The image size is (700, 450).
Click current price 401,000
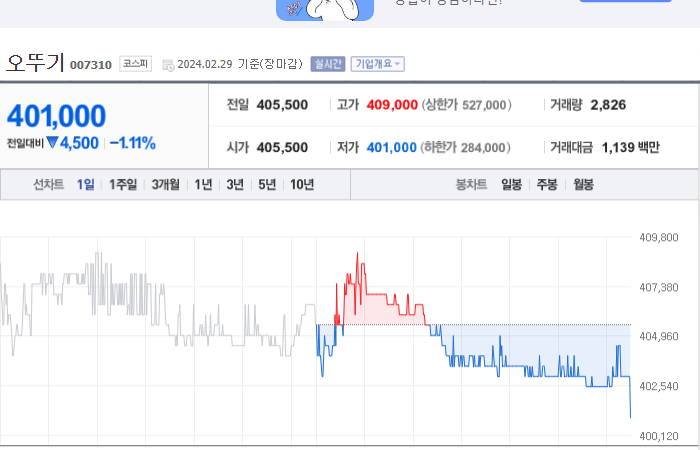coord(56,116)
